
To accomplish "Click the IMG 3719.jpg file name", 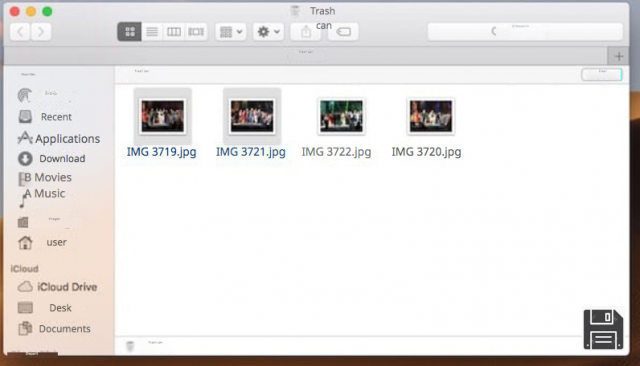I will pyautogui.click(x=162, y=152).
